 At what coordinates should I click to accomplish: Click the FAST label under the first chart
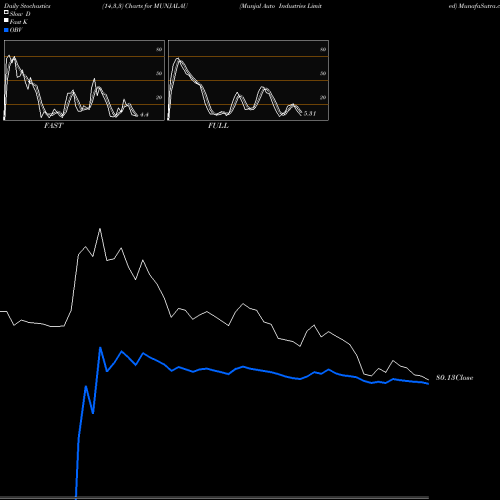53,126
